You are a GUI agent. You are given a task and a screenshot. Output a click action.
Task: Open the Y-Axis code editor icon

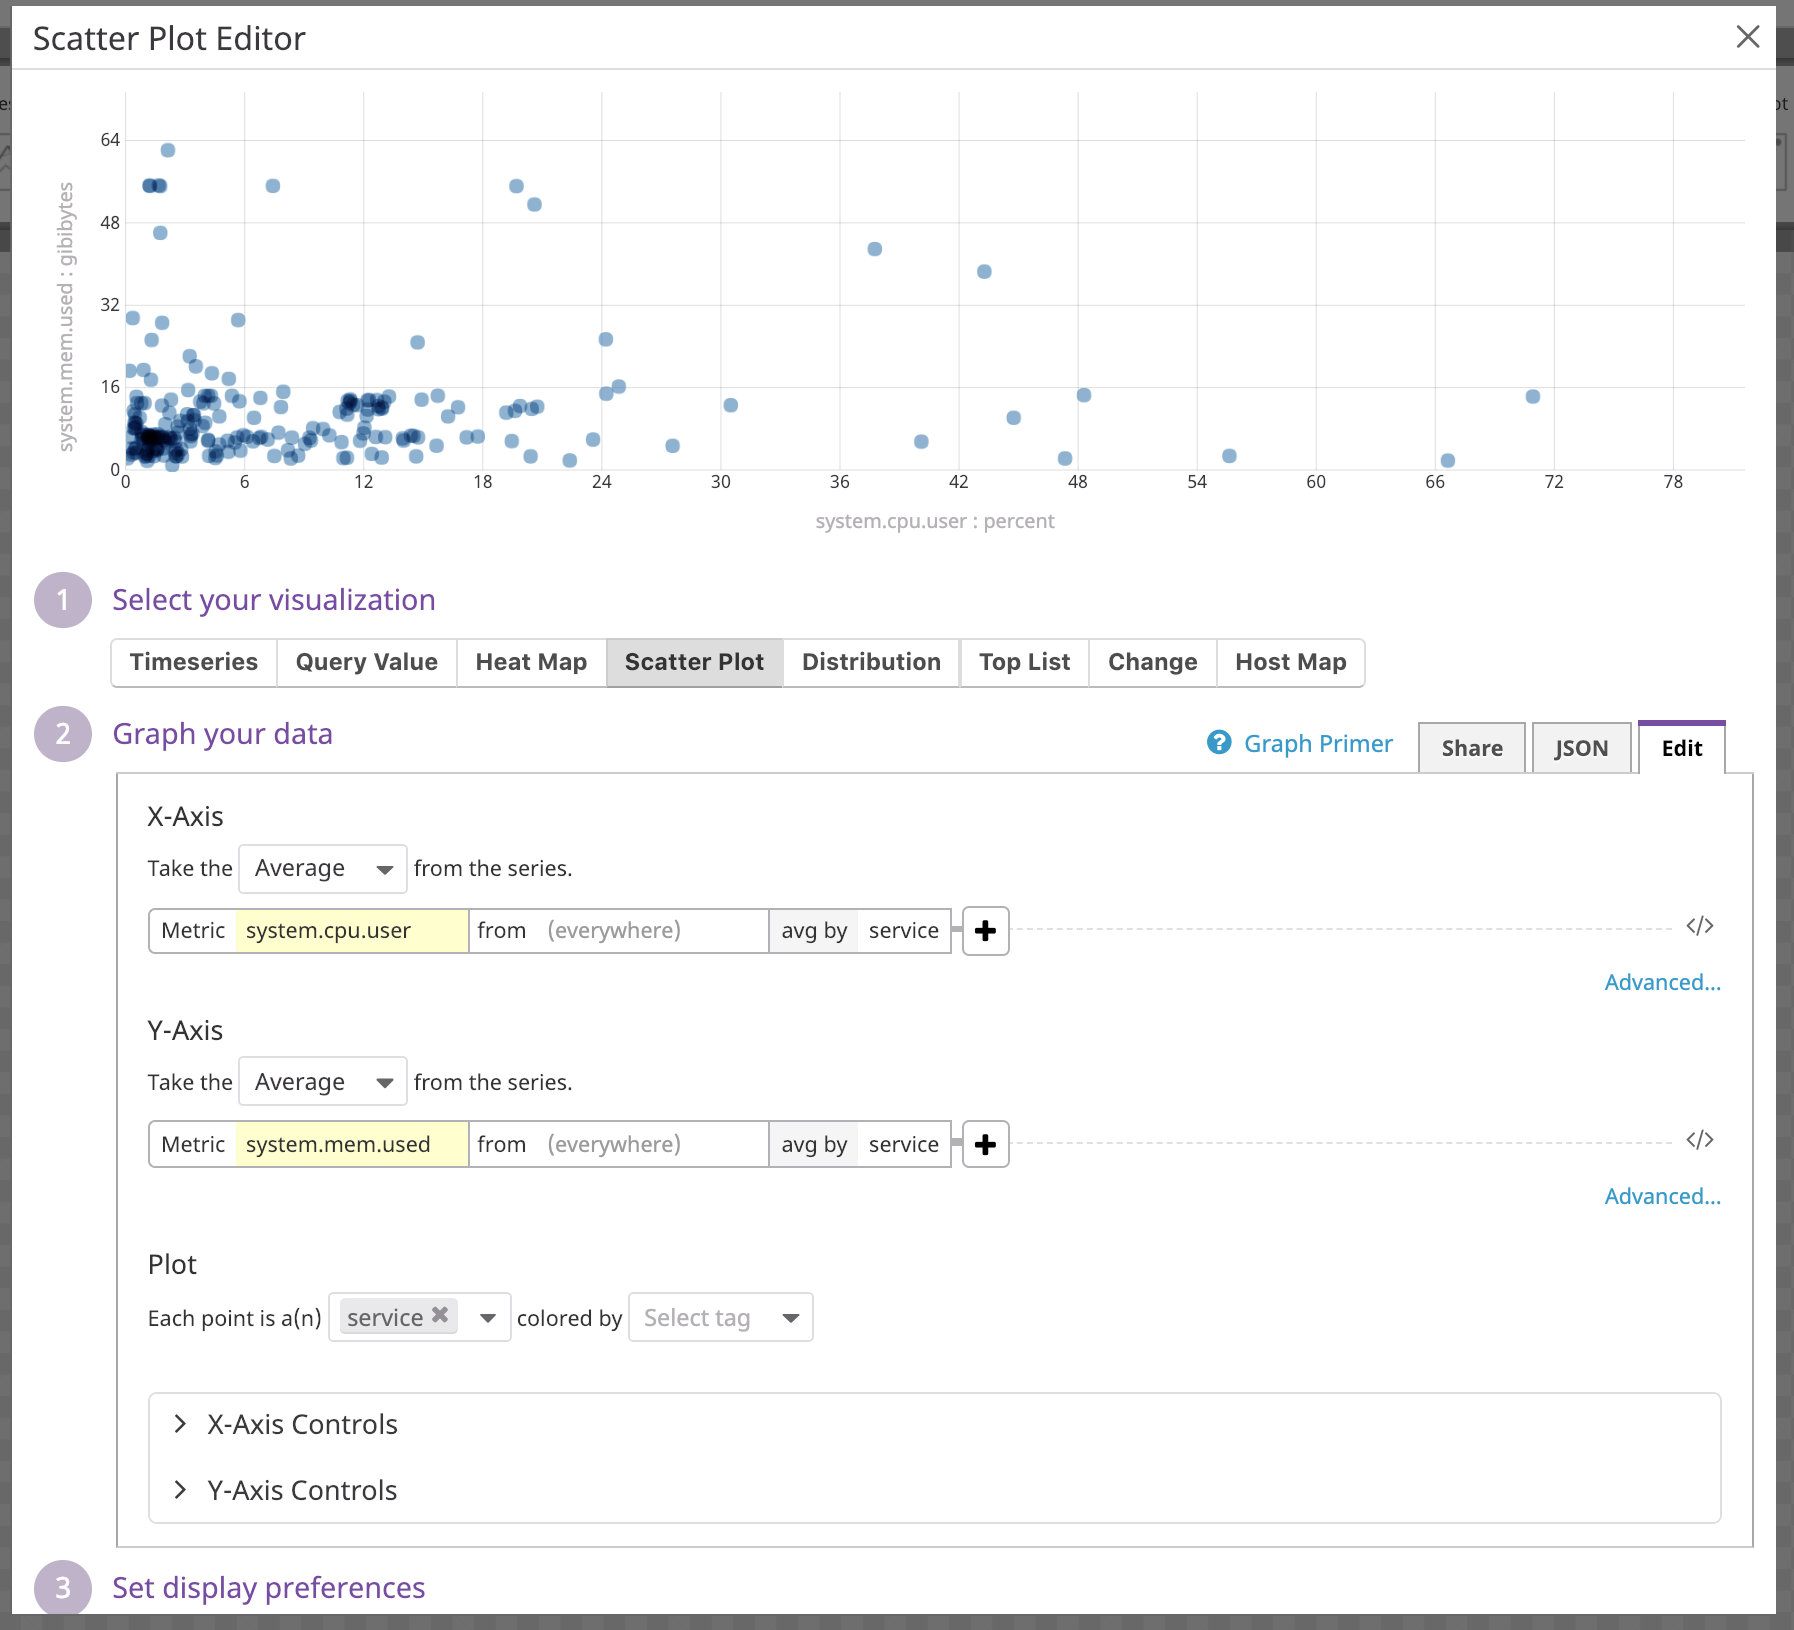(1699, 1139)
